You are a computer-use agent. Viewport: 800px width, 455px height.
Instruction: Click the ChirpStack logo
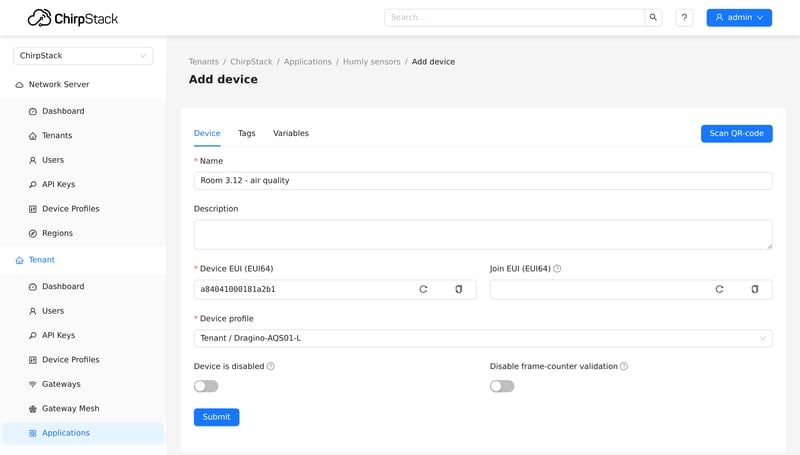tap(72, 18)
